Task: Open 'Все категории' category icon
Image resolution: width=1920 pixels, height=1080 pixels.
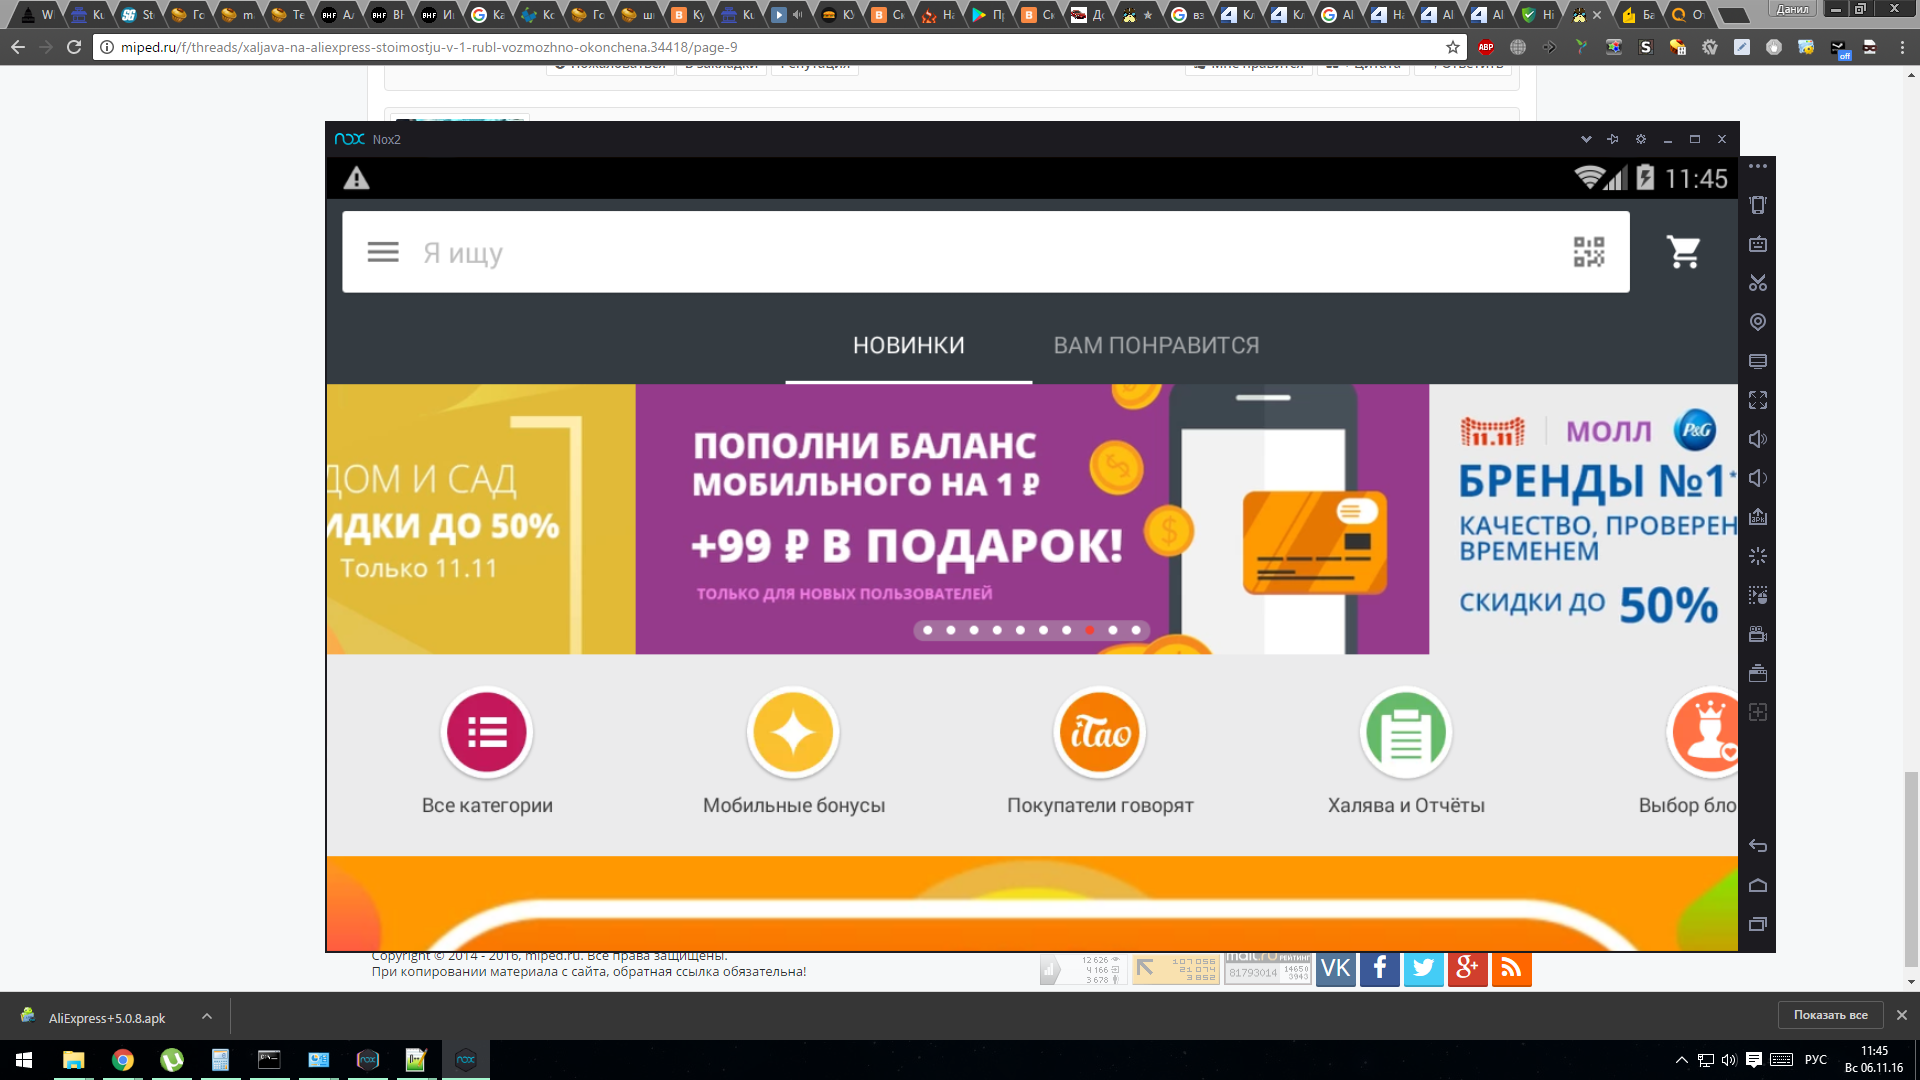Action: tap(487, 732)
